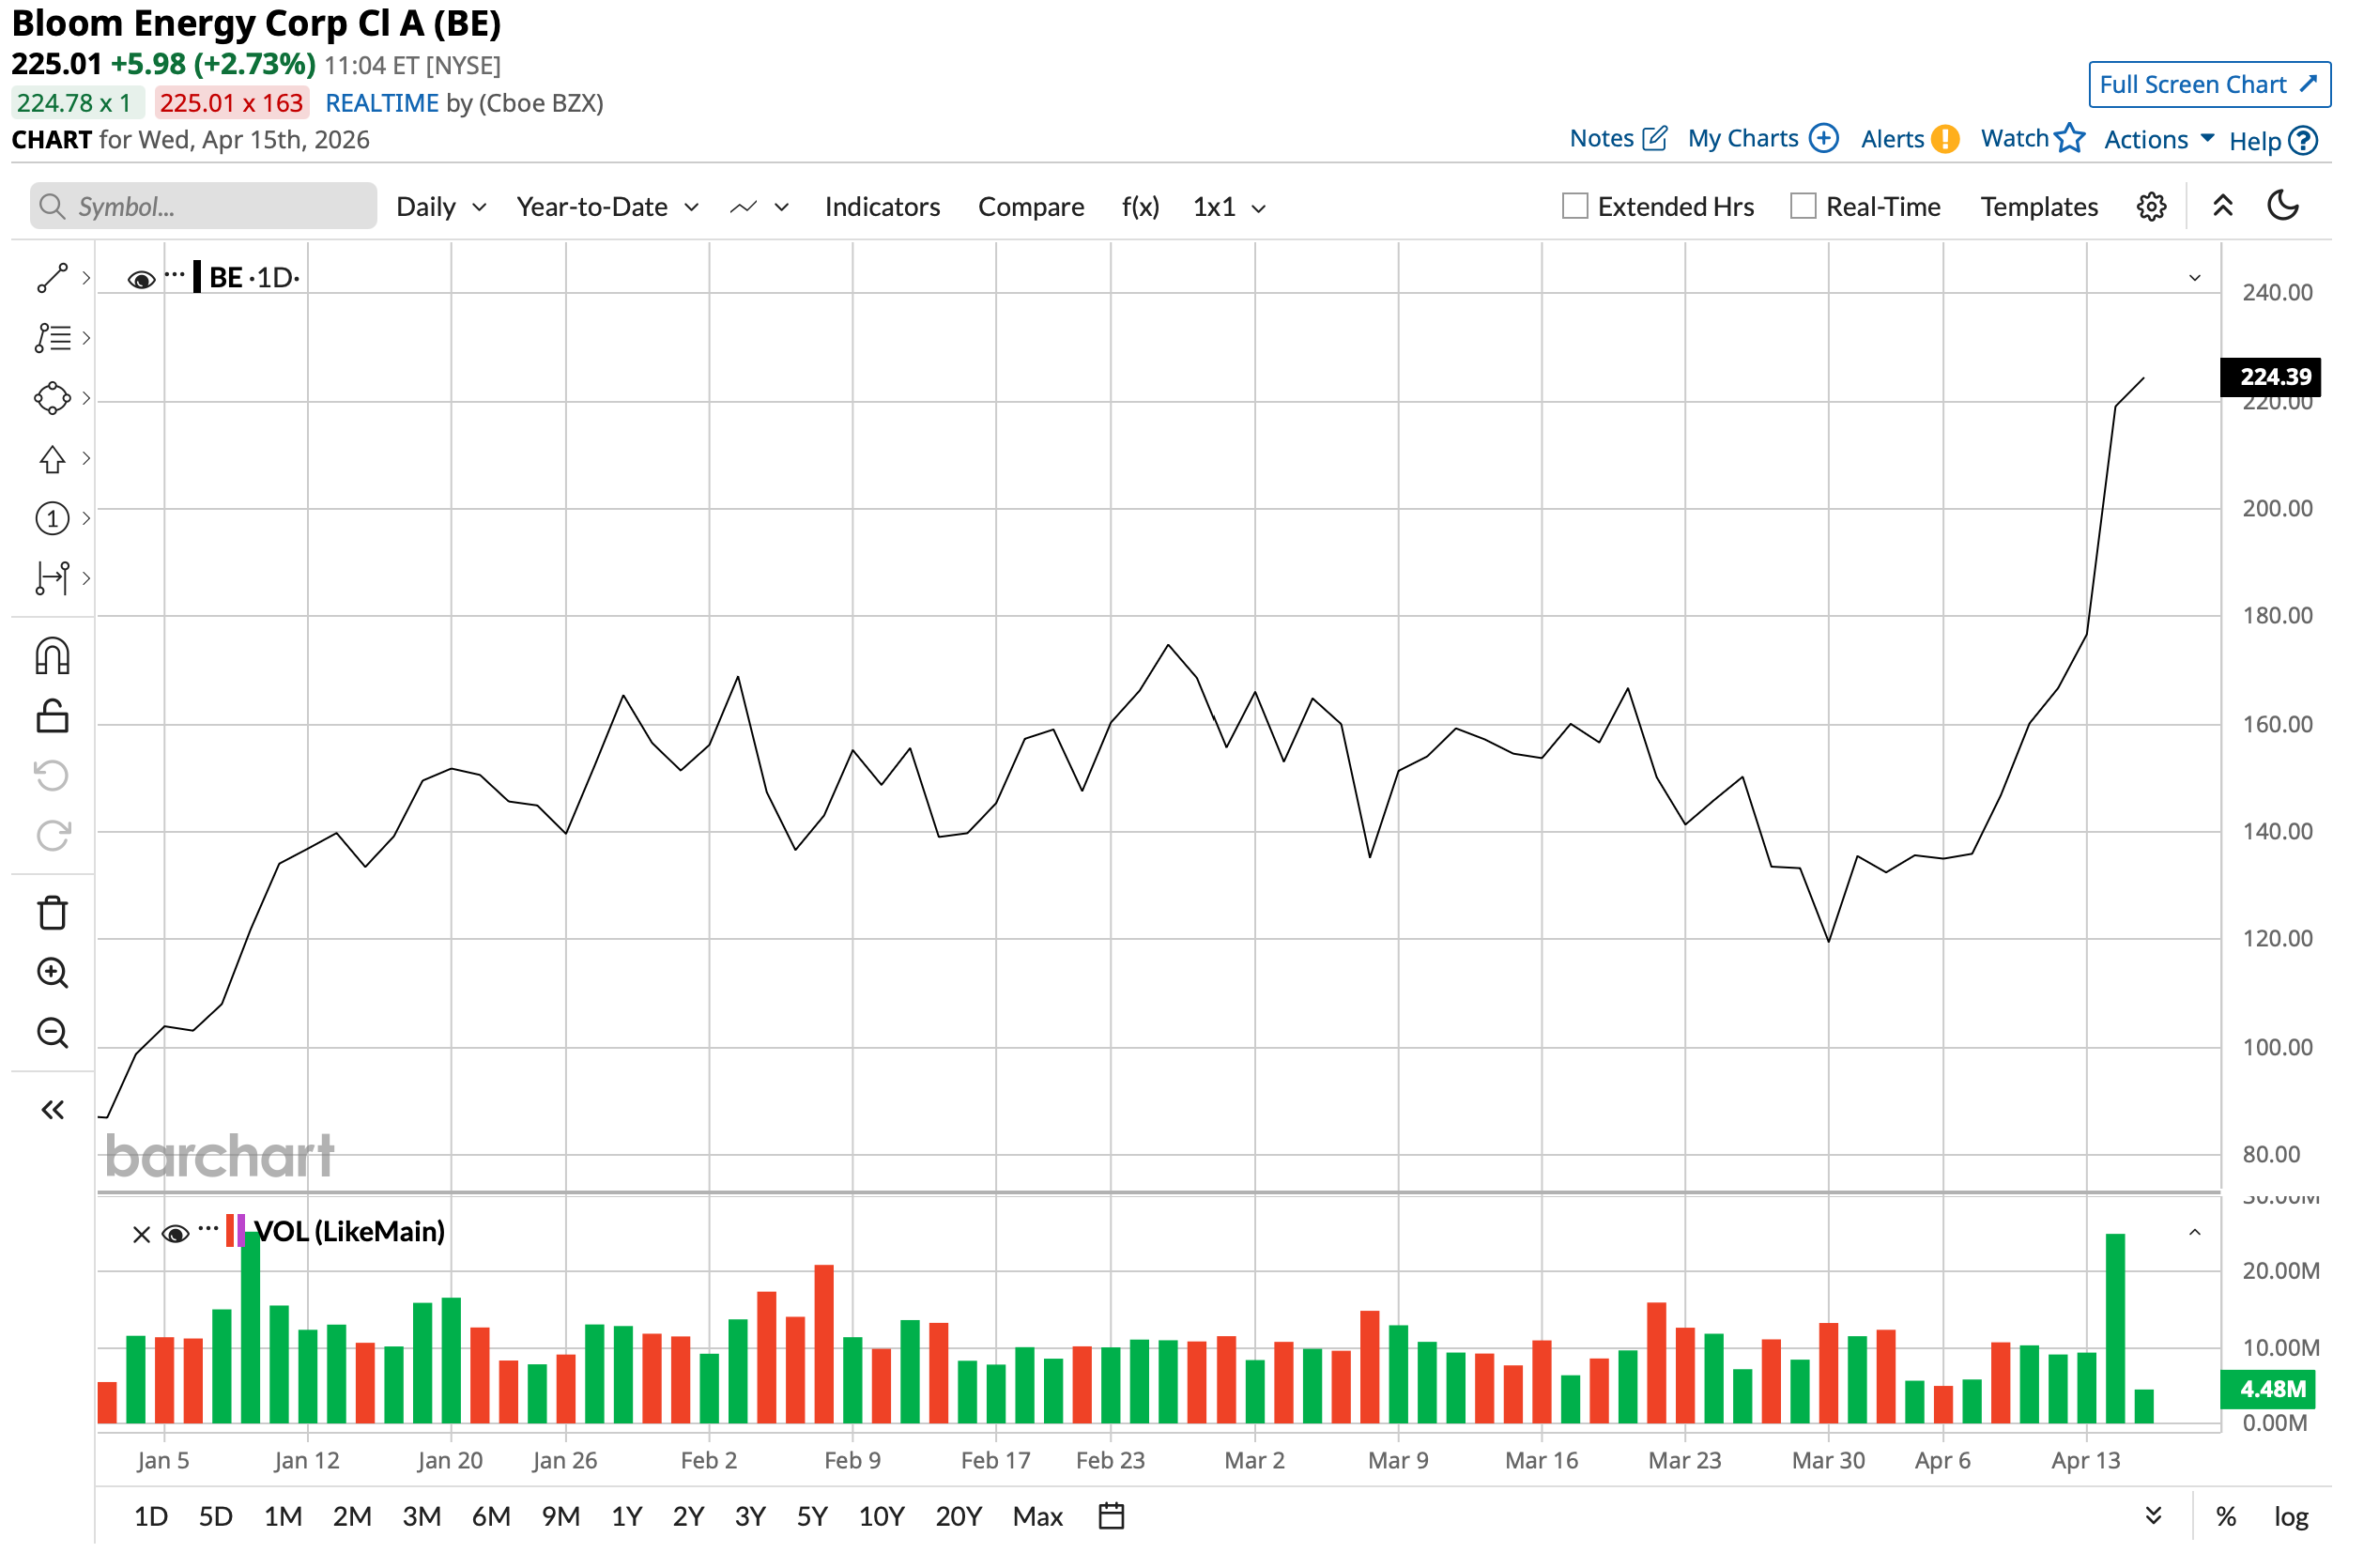Open the Daily frequency dropdown
Viewport: 2379px width, 1568px height.
441,207
